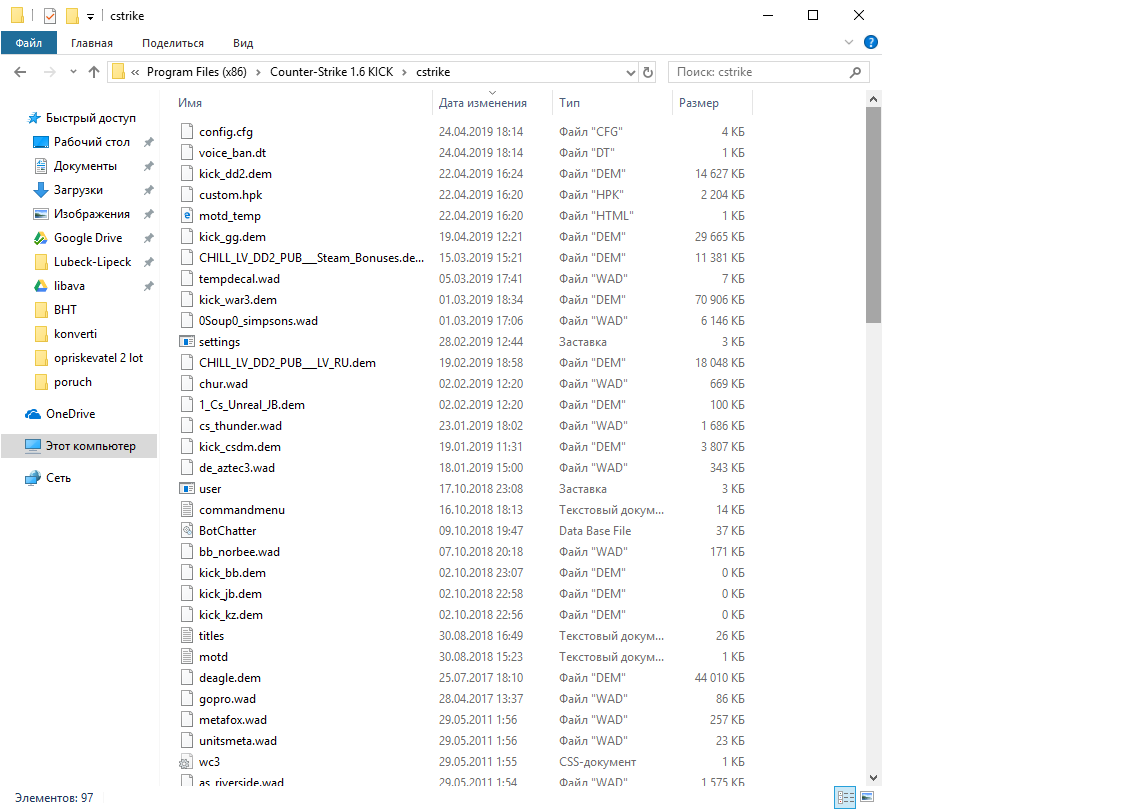
Task: Open address bar history dropdown
Action: pyautogui.click(x=631, y=72)
